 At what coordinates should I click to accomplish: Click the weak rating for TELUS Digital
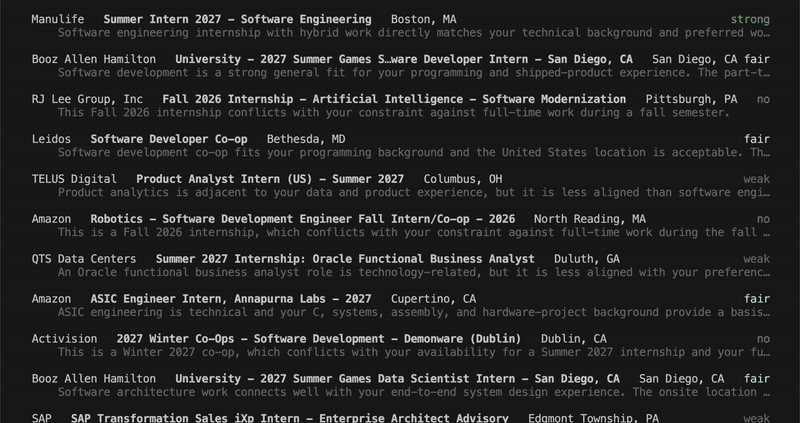pyautogui.click(x=757, y=179)
